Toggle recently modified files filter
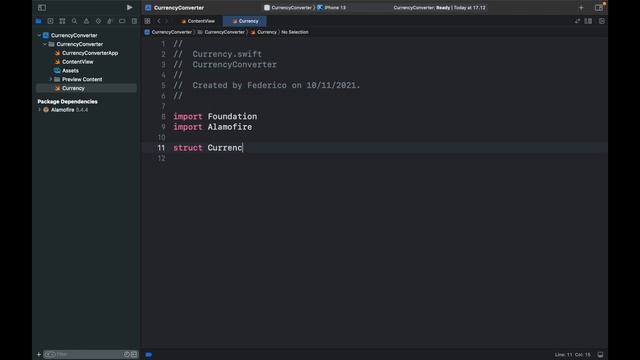 [x=127, y=354]
